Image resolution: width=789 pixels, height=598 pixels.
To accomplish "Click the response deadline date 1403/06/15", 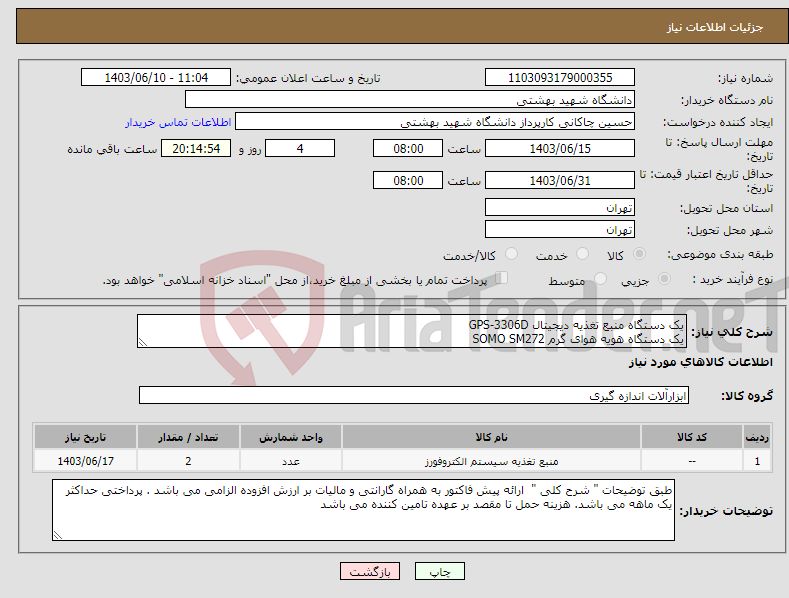I will click(x=560, y=148).
